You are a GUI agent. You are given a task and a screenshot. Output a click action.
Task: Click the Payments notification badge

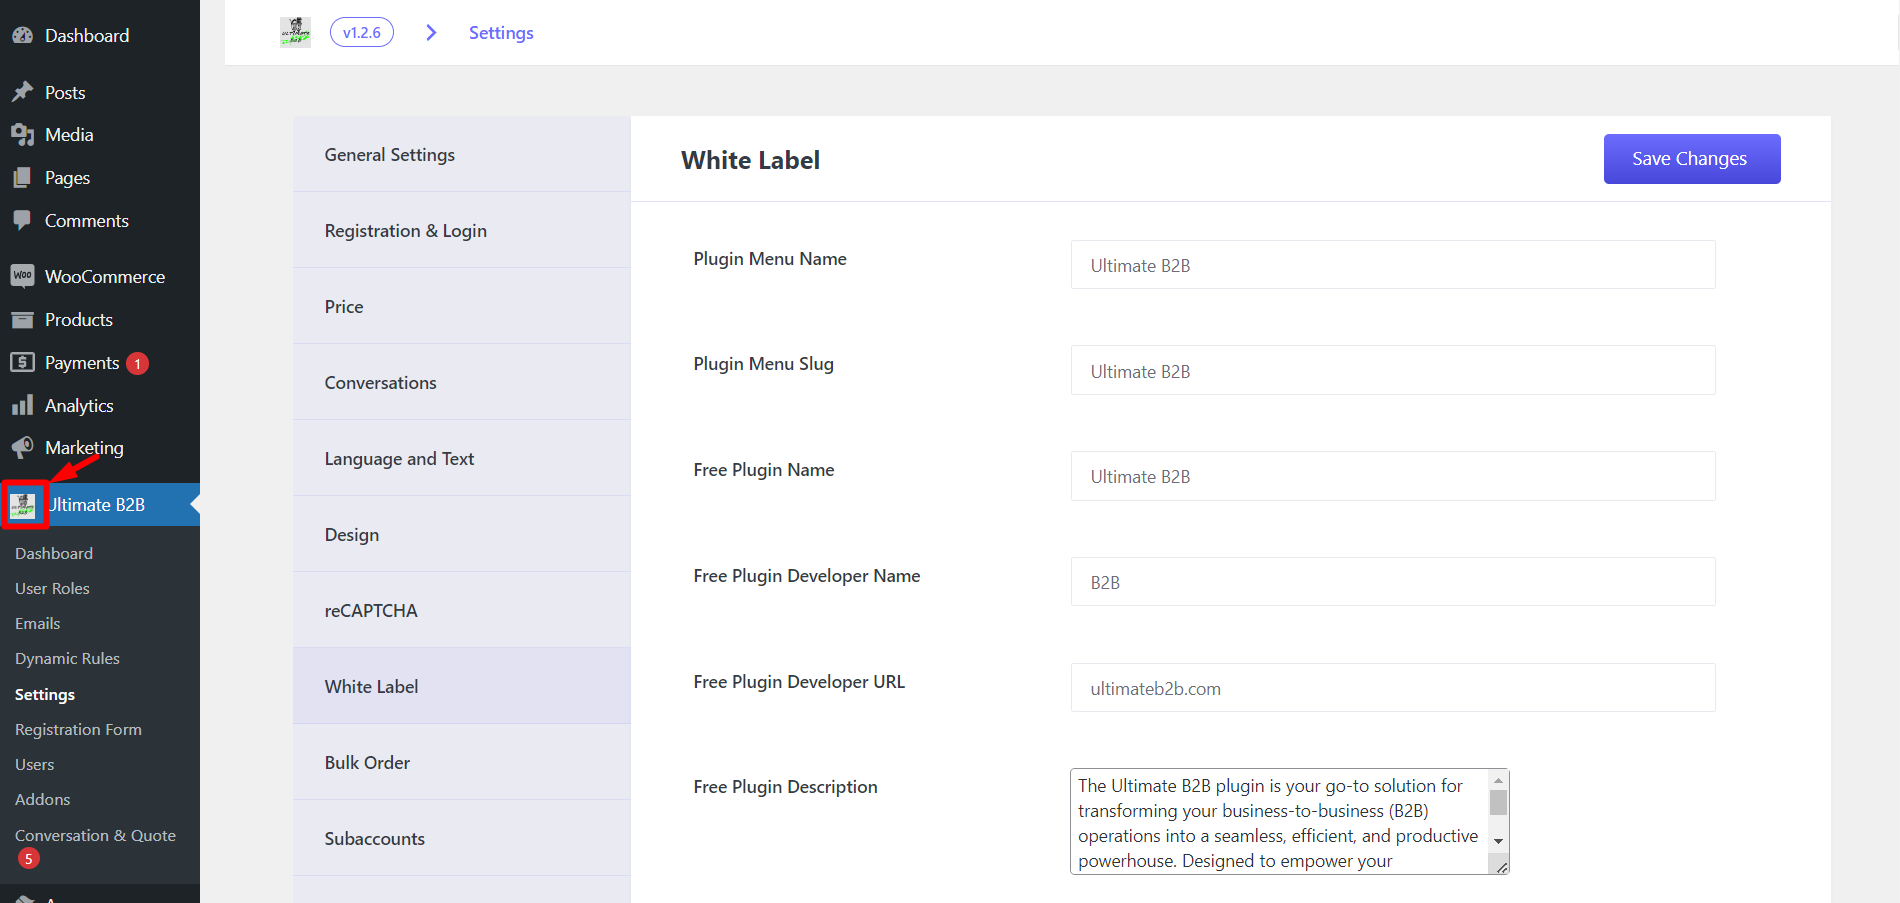pyautogui.click(x=138, y=364)
